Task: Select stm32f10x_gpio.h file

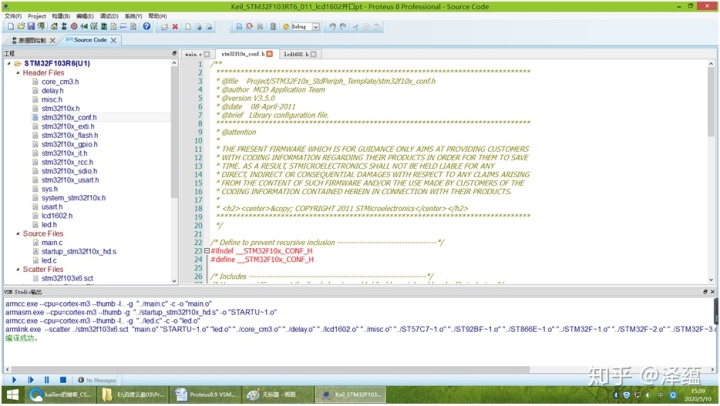Action: click(x=69, y=144)
